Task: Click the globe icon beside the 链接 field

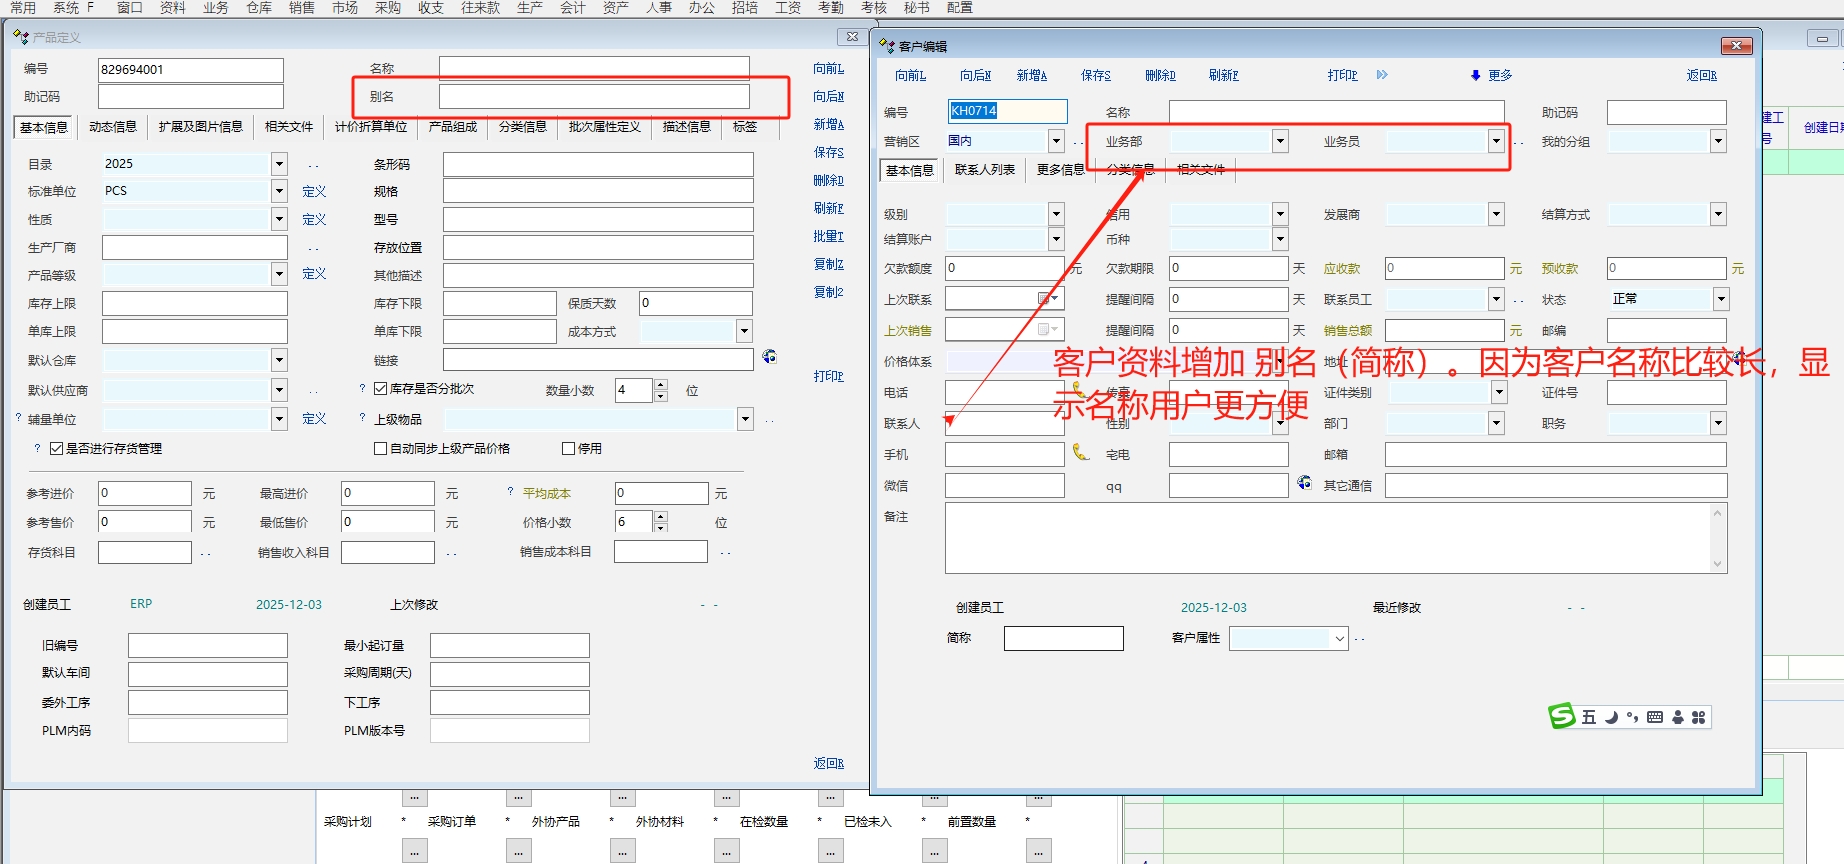Action: point(769,357)
